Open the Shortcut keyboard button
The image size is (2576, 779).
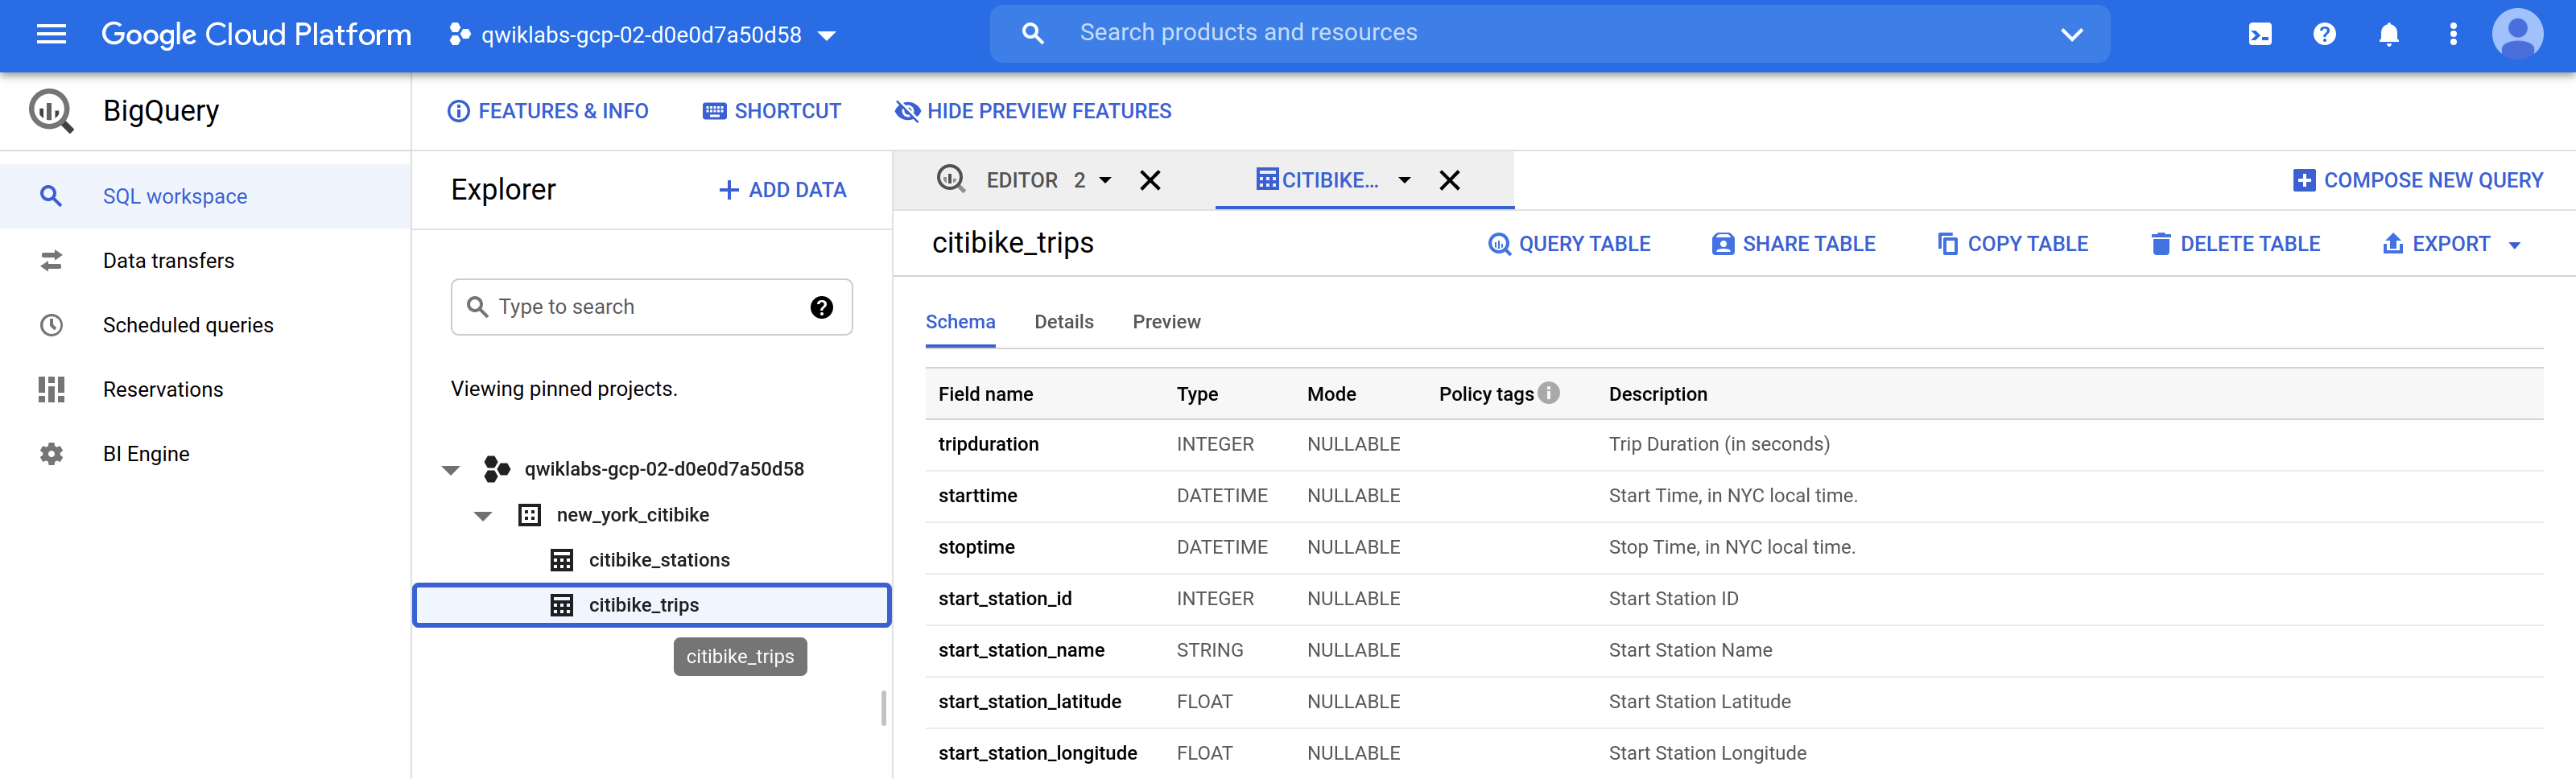click(x=772, y=111)
